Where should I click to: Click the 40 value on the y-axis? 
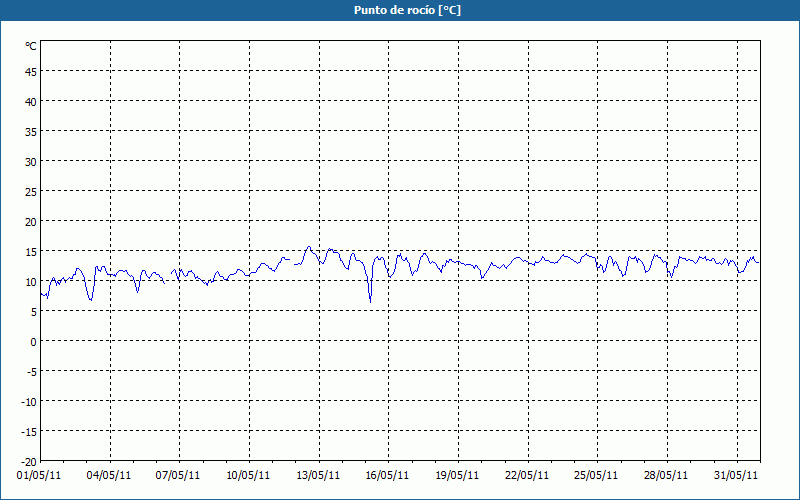[x=31, y=102]
